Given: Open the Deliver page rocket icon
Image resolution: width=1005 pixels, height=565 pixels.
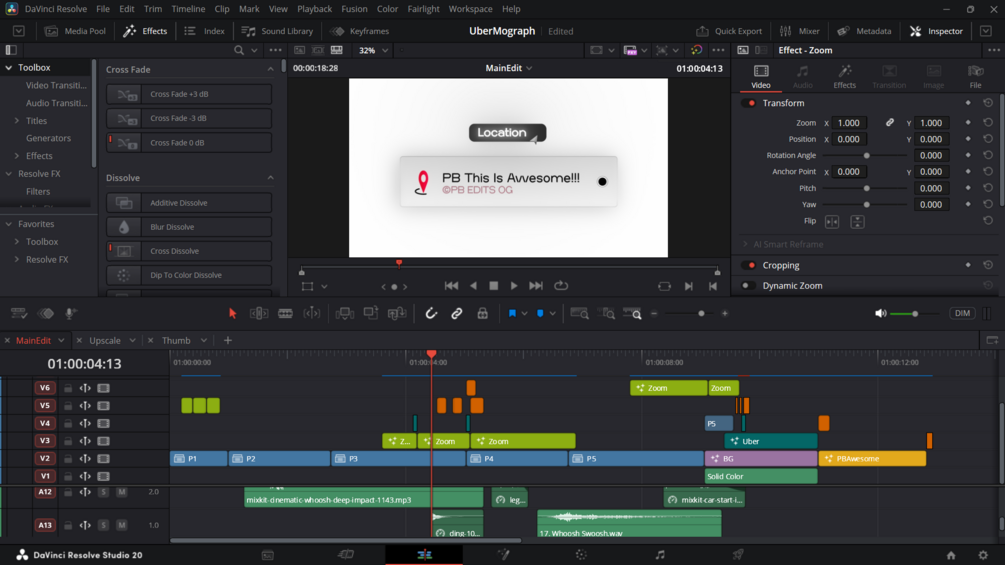Looking at the screenshot, I should (738, 555).
